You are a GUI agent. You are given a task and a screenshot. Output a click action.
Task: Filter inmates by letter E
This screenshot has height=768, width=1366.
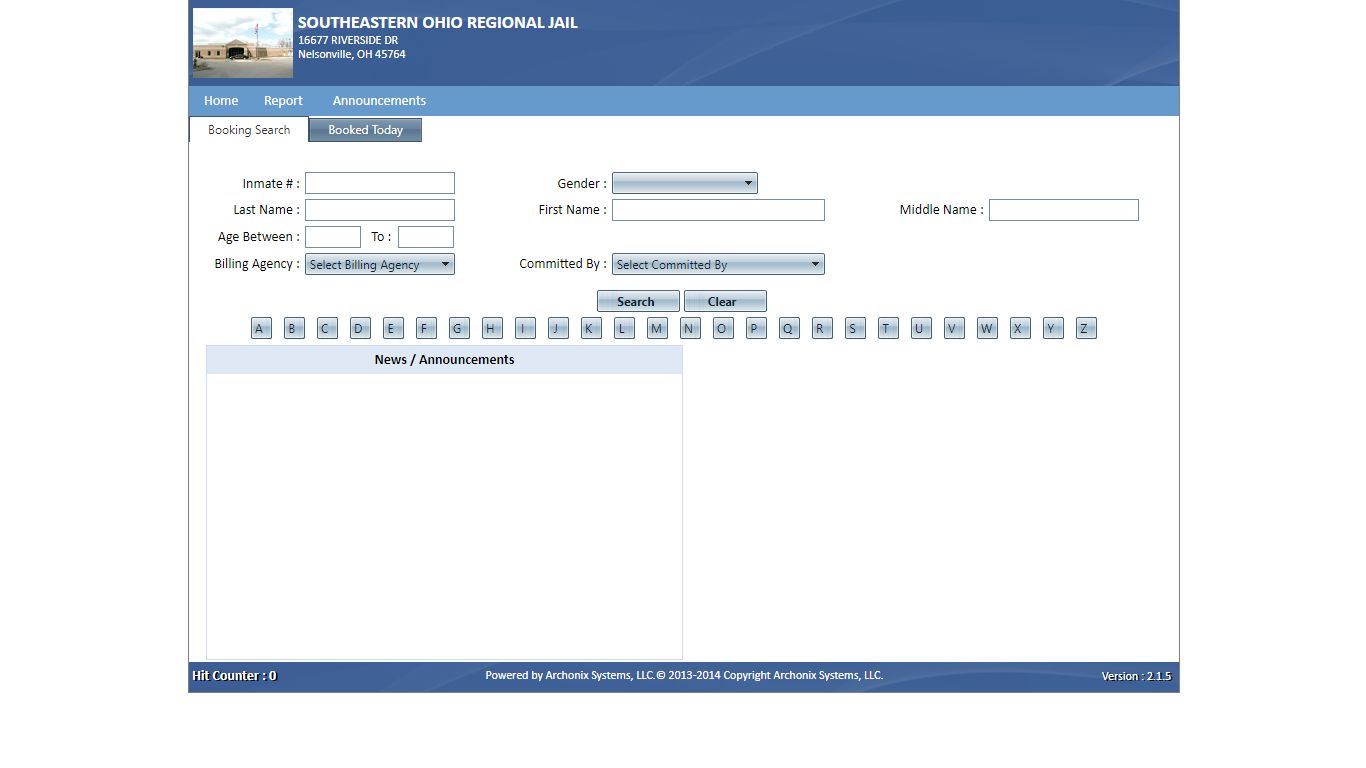pos(393,328)
